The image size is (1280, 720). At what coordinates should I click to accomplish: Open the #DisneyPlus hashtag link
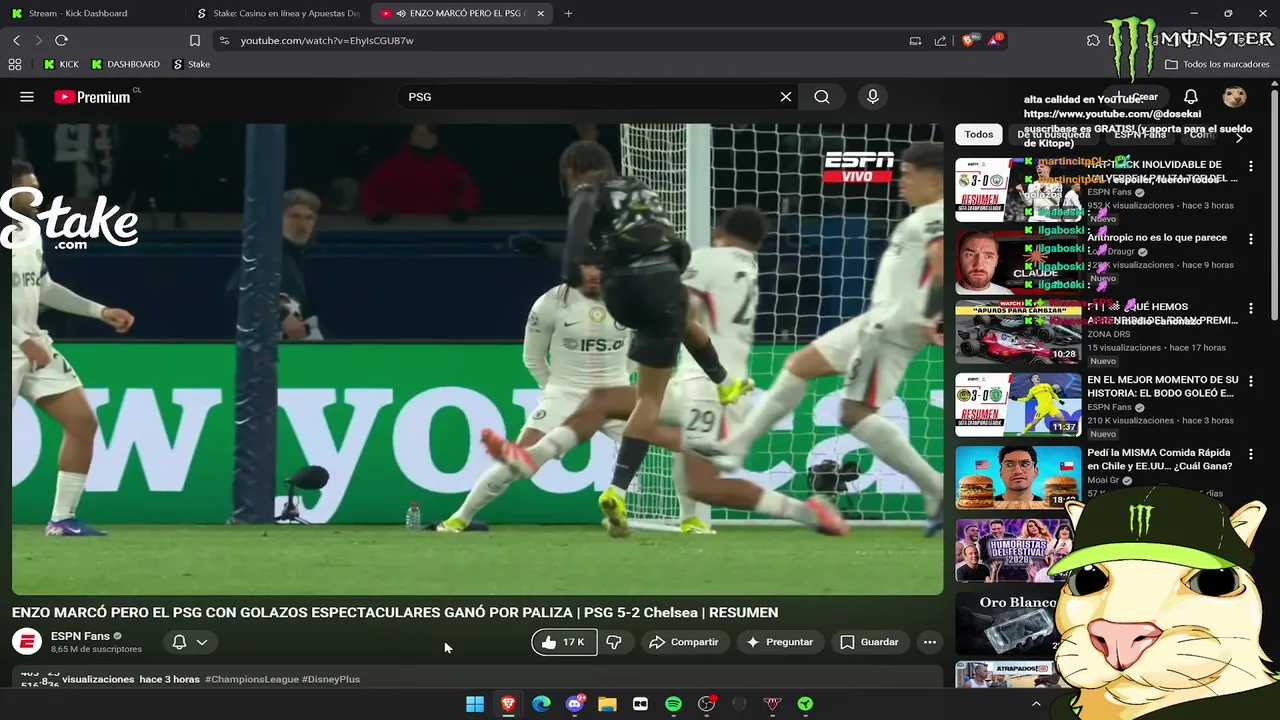coord(331,679)
